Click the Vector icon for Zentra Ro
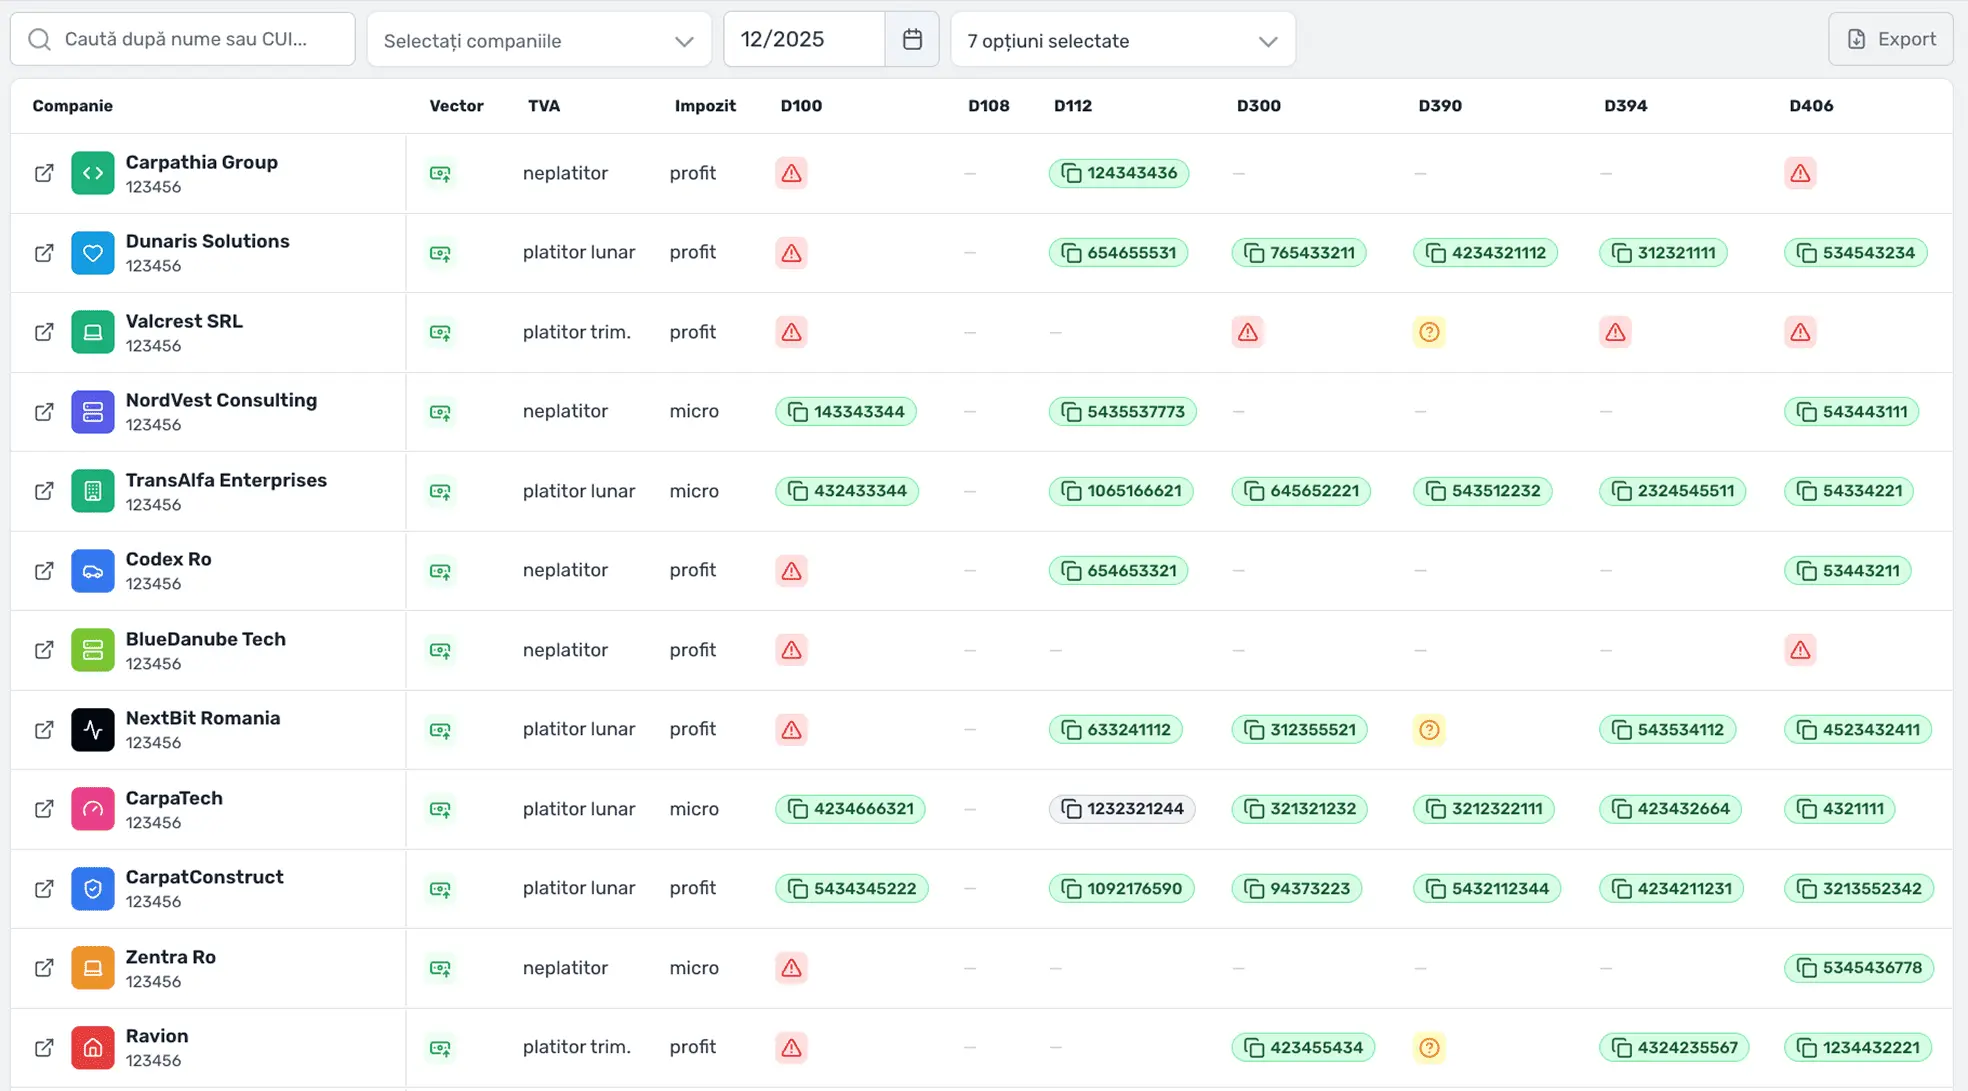Screen dimensions: 1968x1091 click(x=440, y=968)
